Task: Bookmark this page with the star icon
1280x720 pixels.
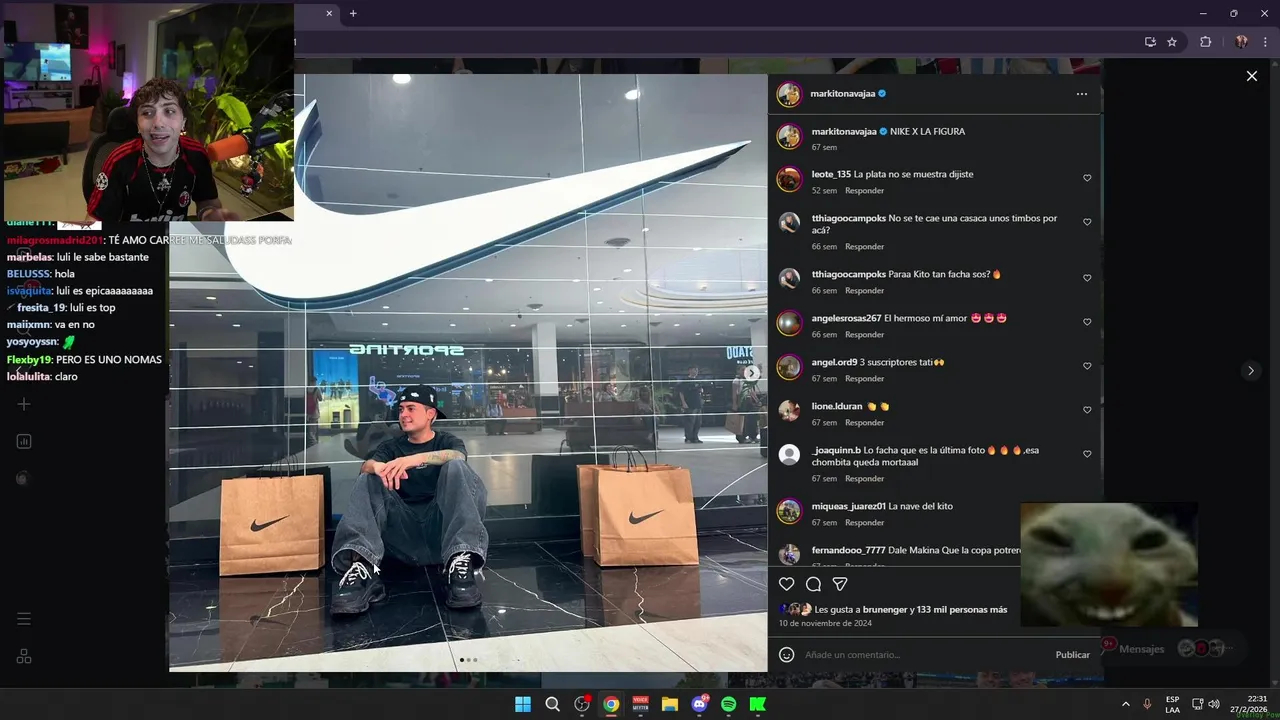Action: point(1172,42)
